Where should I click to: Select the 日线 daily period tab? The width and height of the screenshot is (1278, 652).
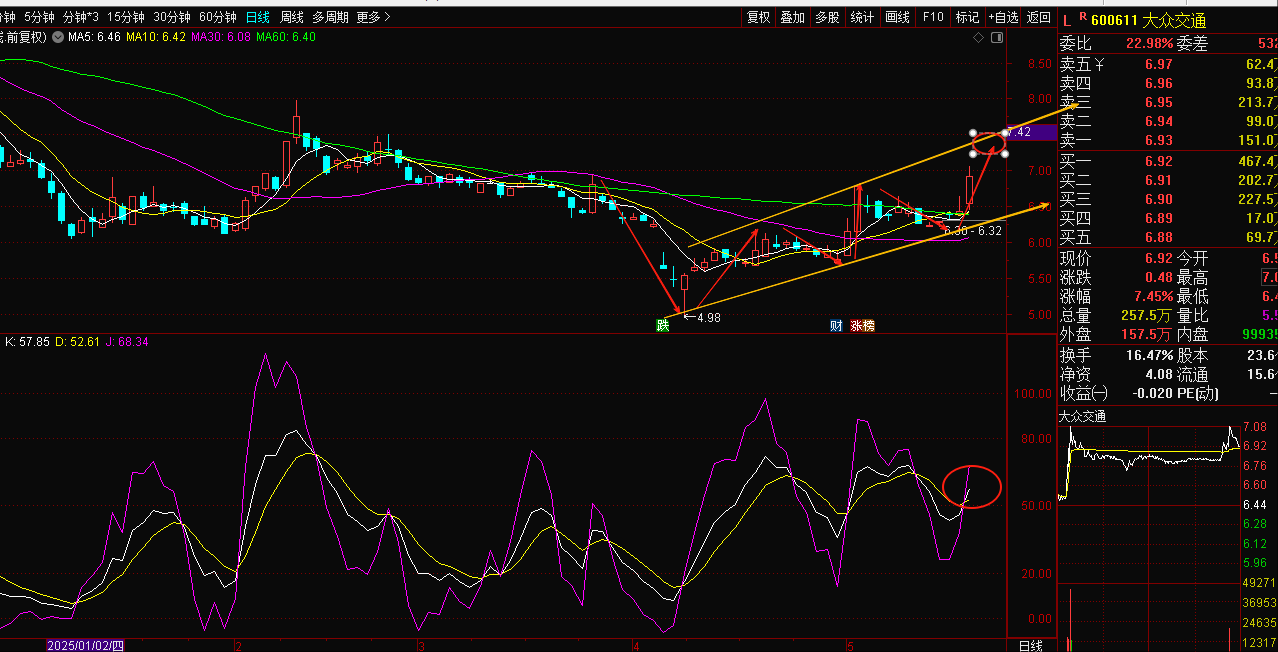(x=258, y=17)
